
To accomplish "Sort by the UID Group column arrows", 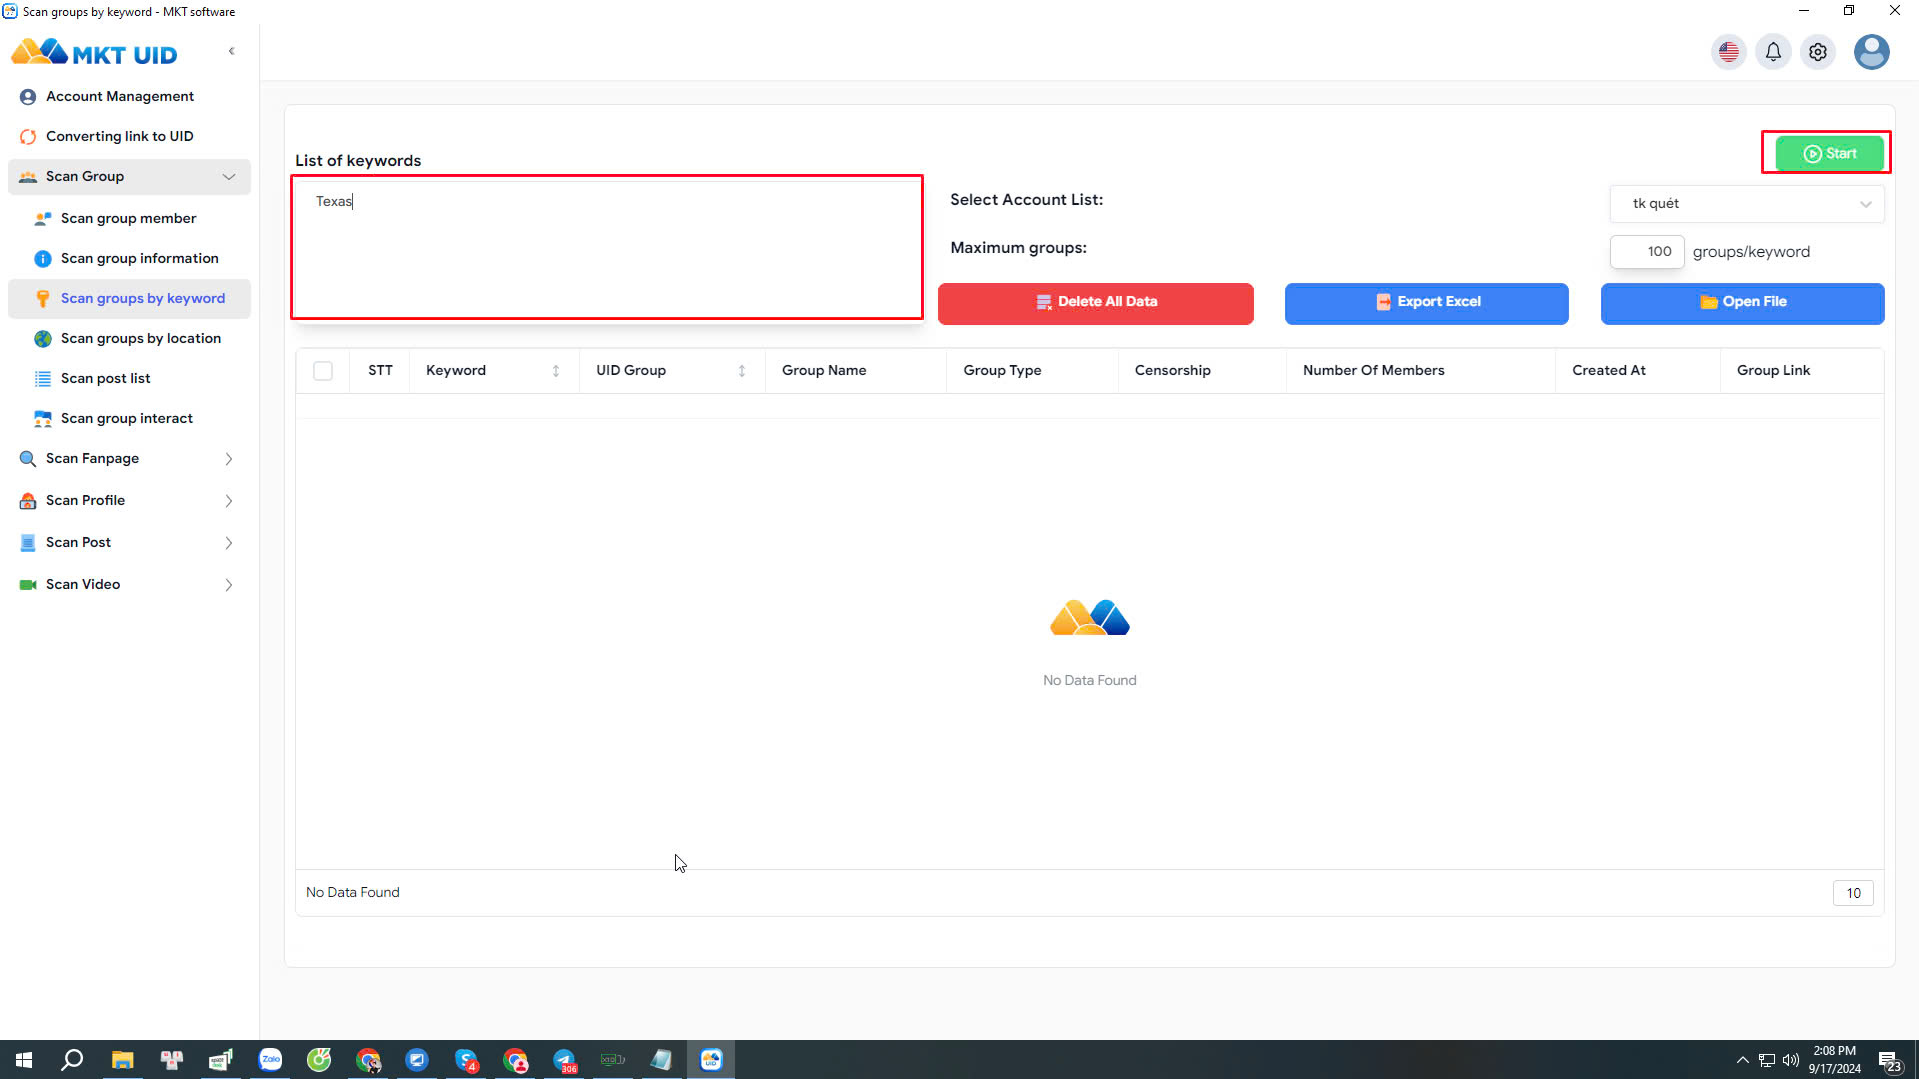I will 742,371.
